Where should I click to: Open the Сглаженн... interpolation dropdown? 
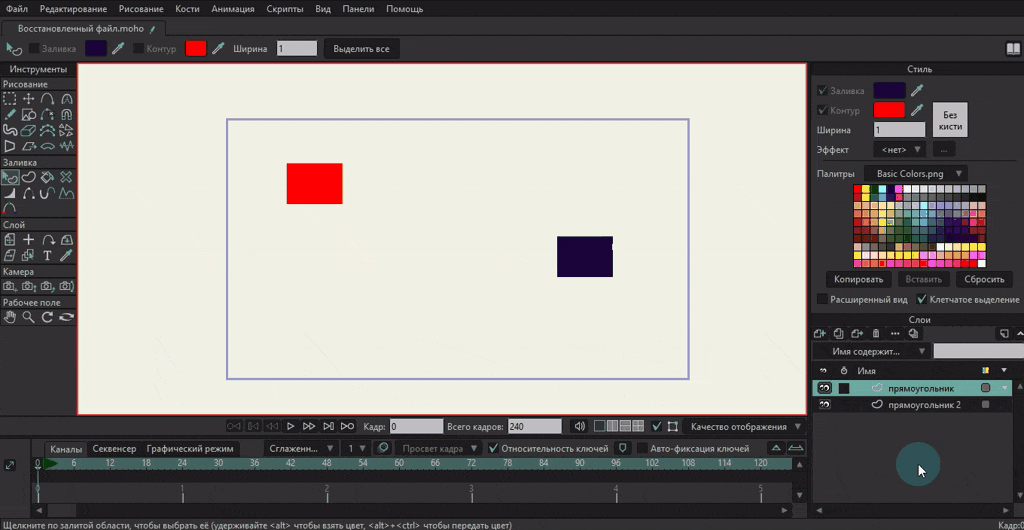(x=300, y=448)
